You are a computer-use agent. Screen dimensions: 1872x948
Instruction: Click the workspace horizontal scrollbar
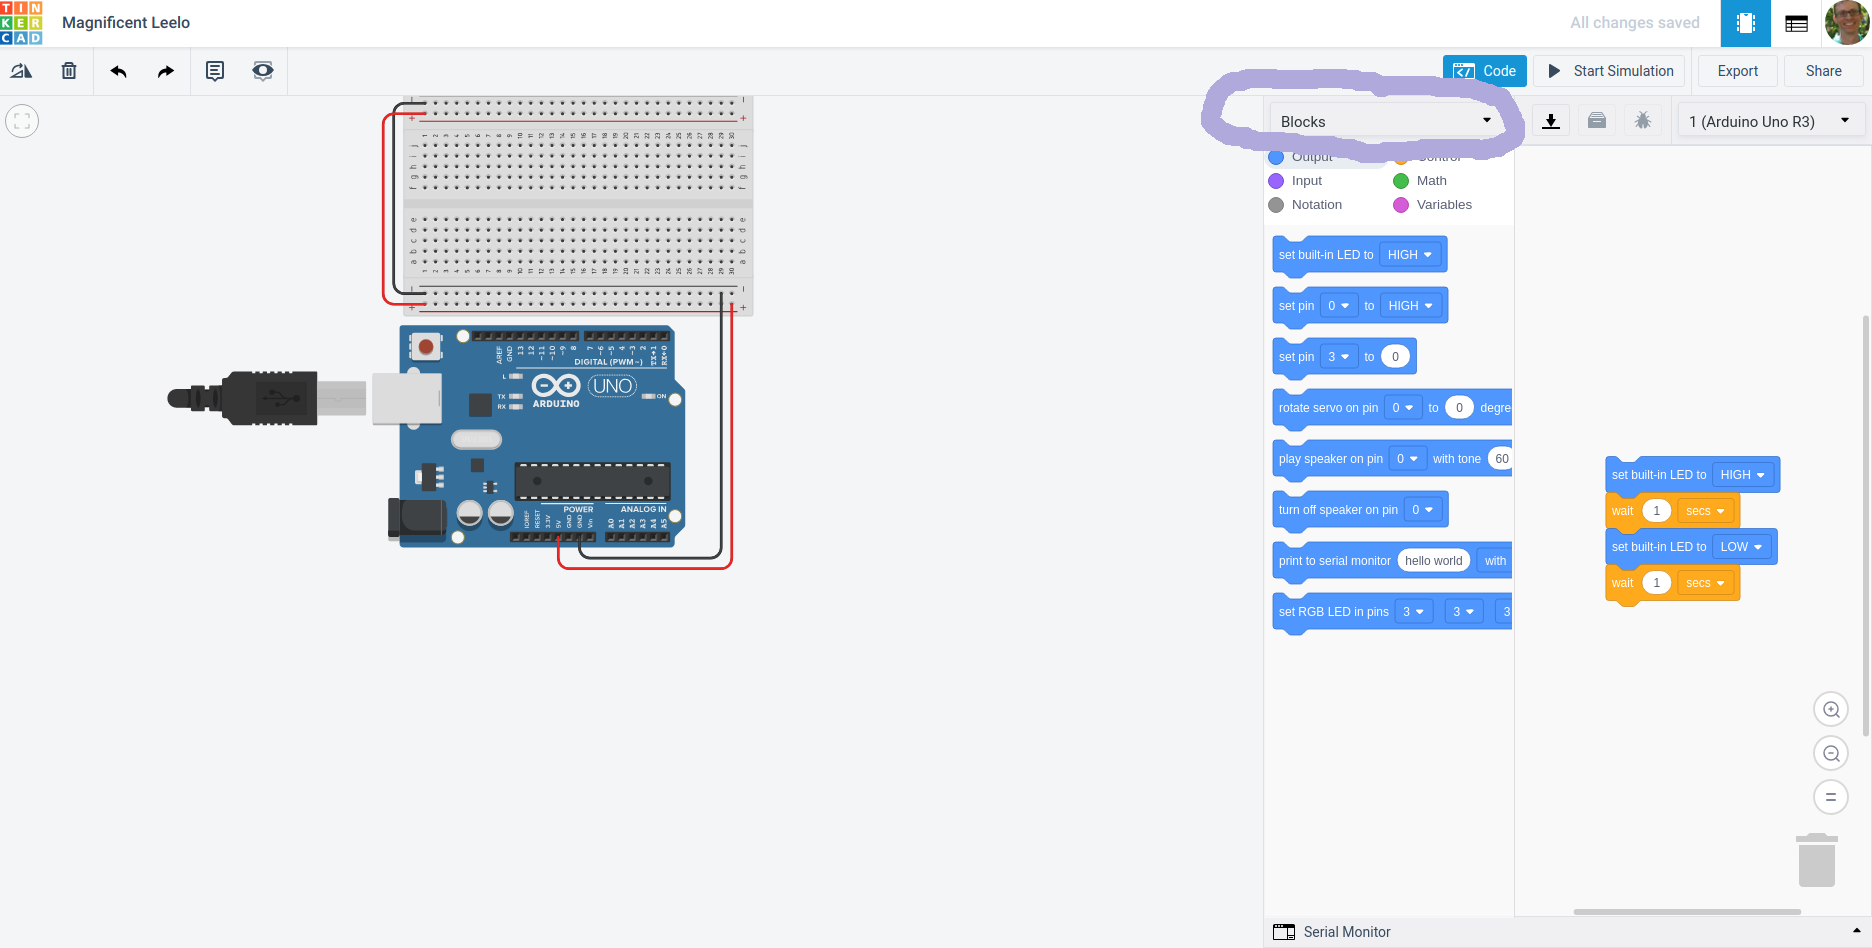point(1687,912)
